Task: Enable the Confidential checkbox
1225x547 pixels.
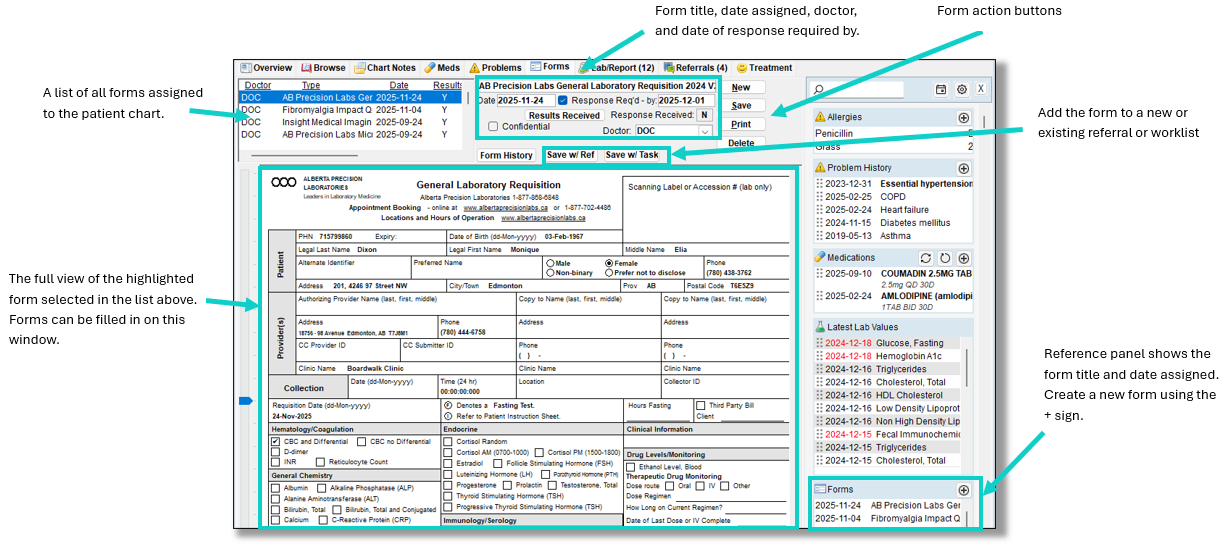Action: 493,127
